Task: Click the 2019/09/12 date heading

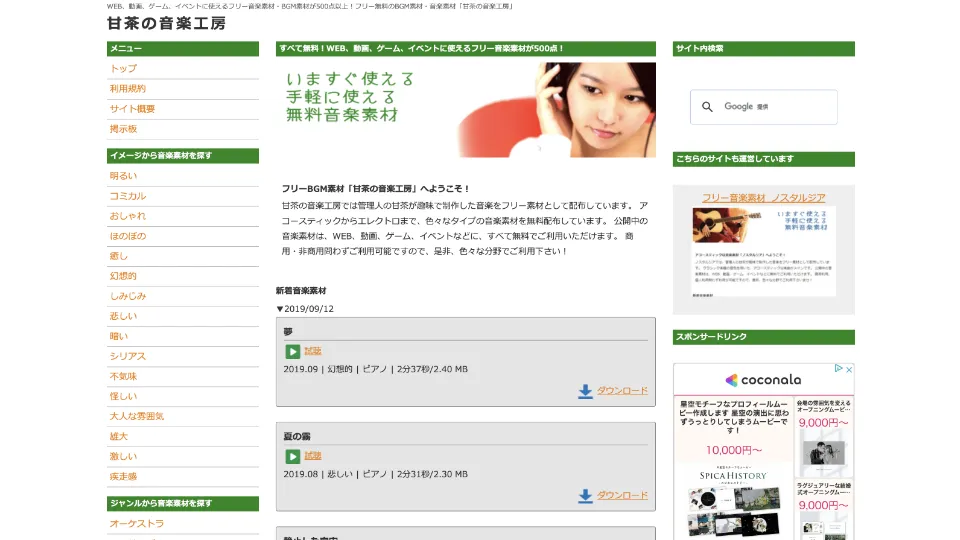Action: click(305, 309)
